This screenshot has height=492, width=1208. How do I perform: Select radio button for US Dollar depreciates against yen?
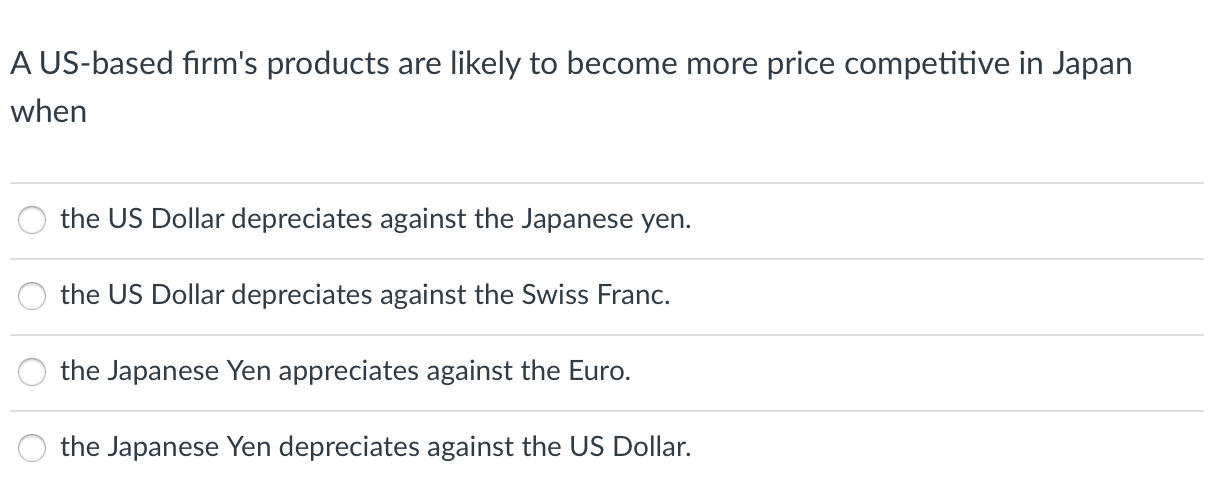coord(31,220)
